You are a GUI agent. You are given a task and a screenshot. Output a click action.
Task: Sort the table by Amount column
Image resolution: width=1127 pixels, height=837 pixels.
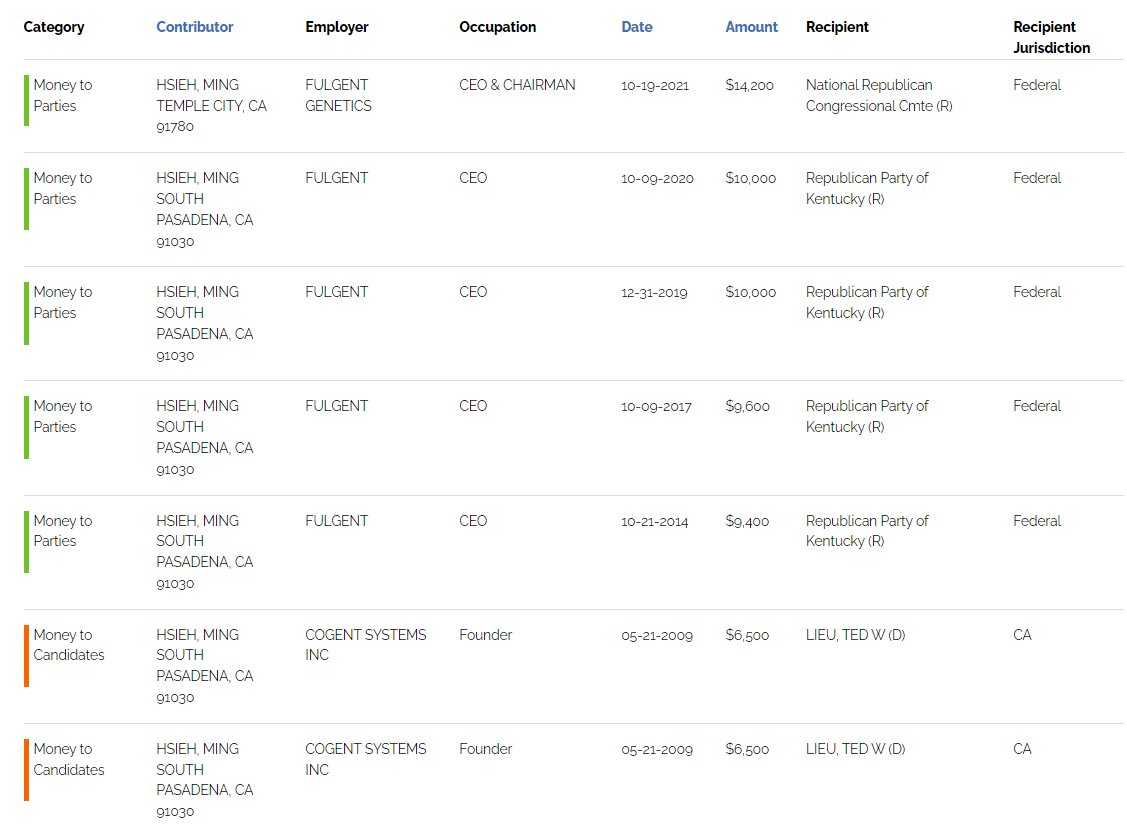click(751, 27)
